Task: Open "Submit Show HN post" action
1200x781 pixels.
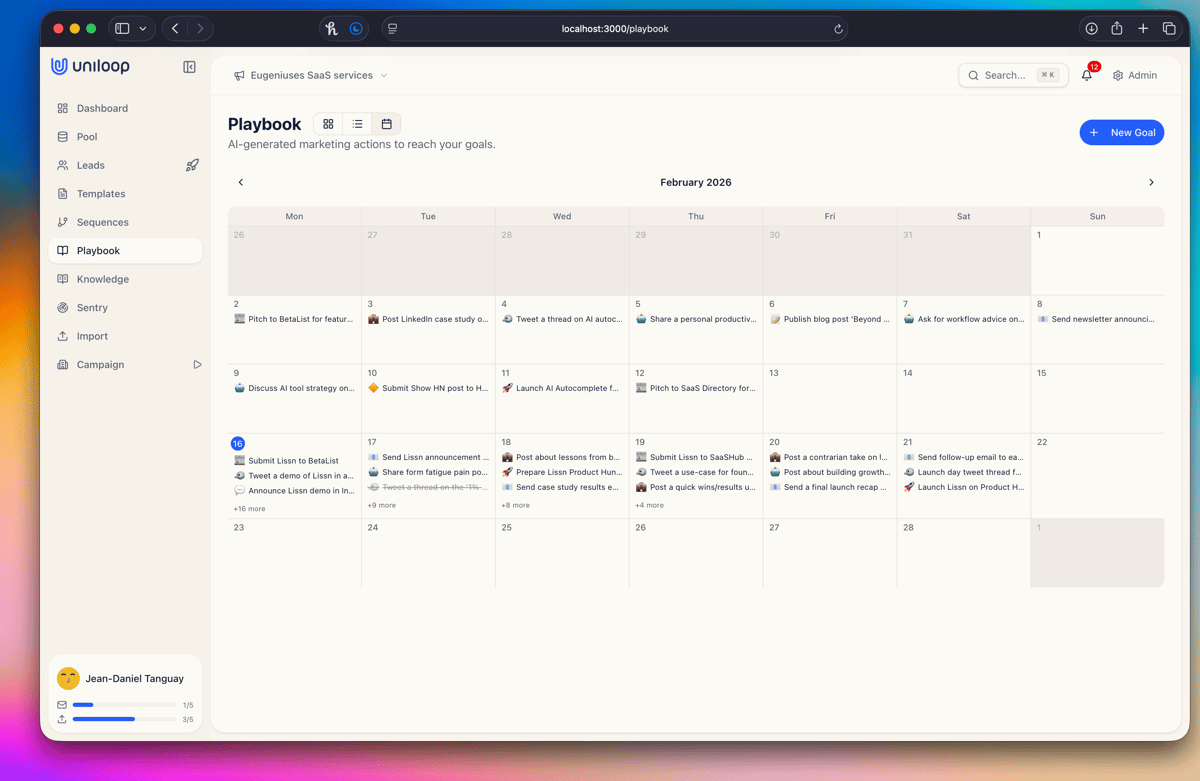Action: click(x=428, y=388)
